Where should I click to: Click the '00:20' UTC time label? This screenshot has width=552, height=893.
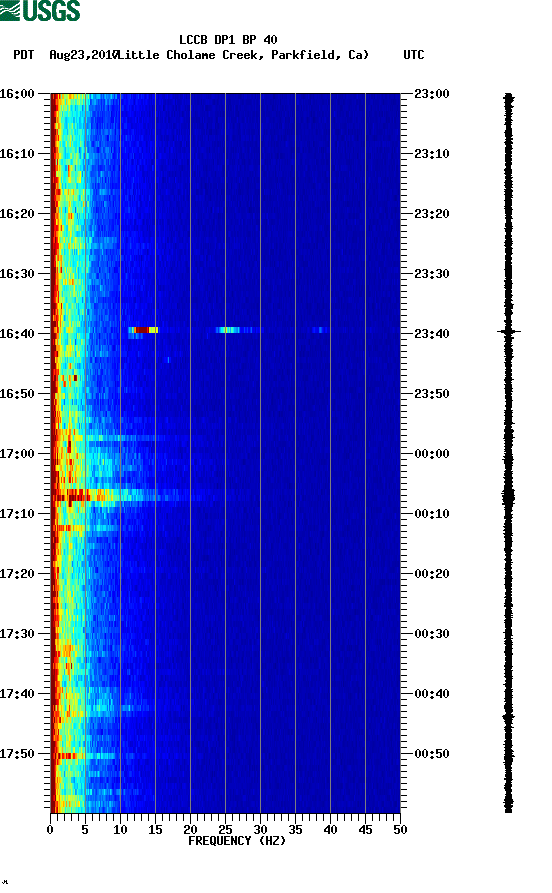(432, 574)
